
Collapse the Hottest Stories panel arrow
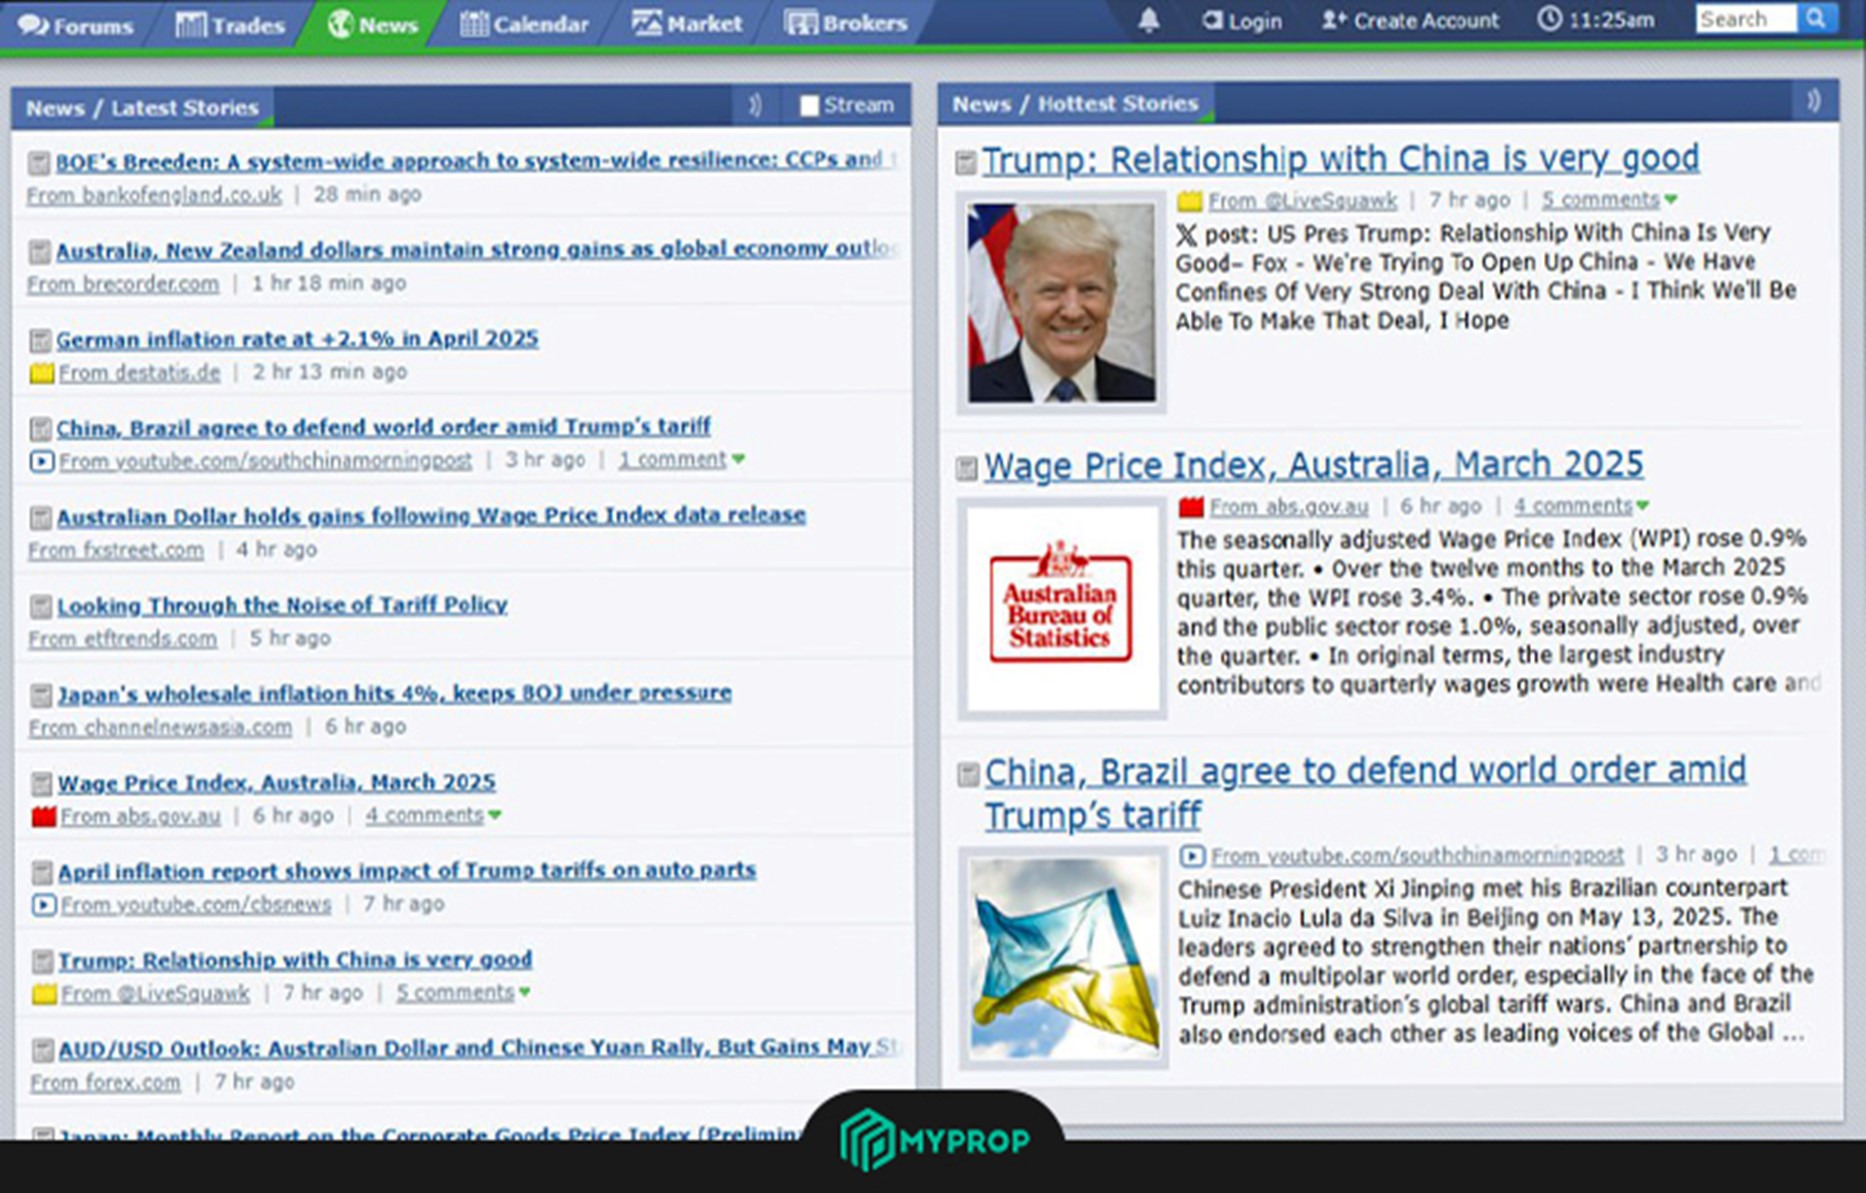pos(1813,101)
